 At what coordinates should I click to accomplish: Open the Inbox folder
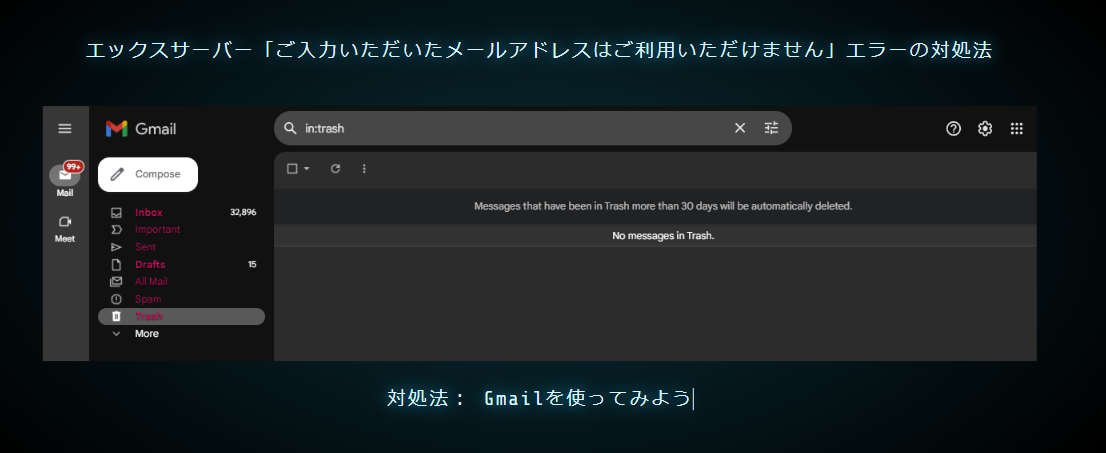click(x=149, y=212)
